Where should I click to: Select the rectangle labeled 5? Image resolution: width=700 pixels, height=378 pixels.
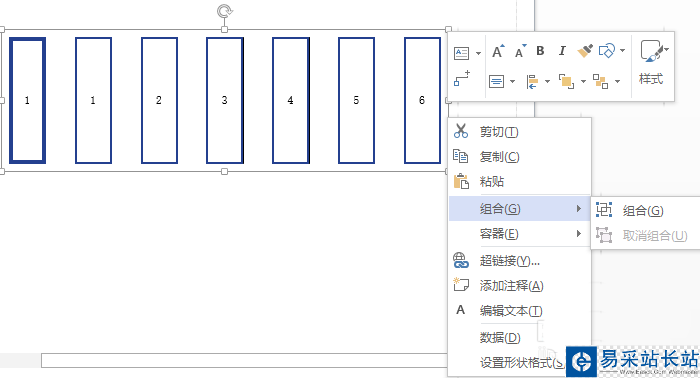[x=356, y=100]
